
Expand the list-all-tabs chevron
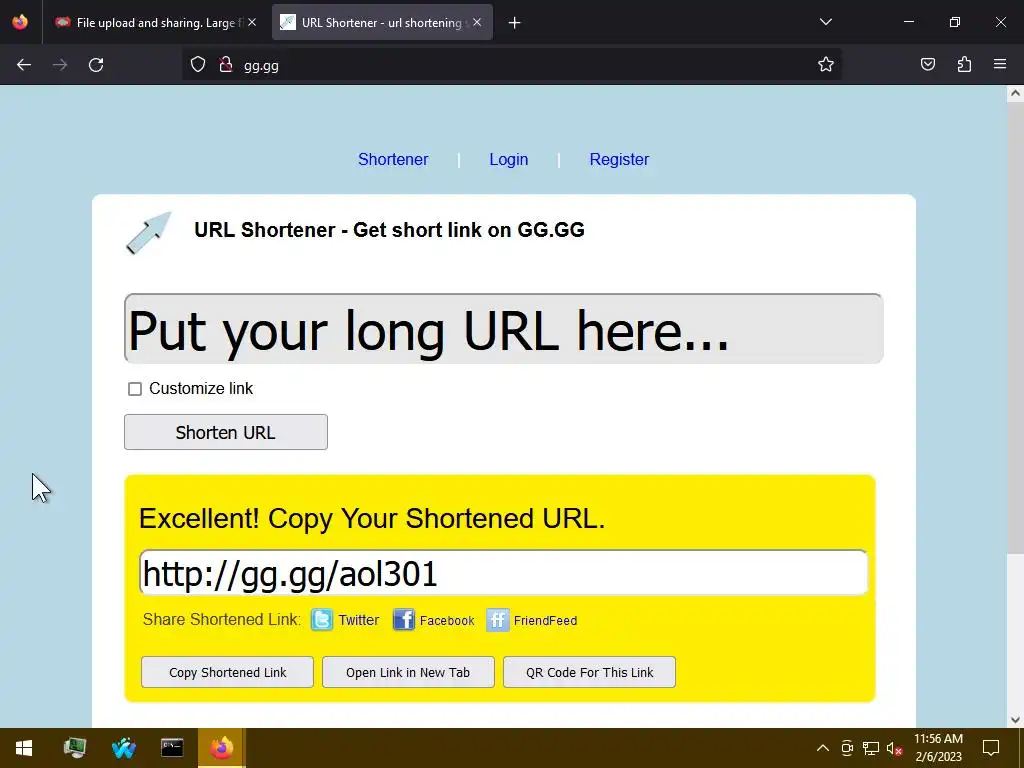pyautogui.click(x=825, y=22)
